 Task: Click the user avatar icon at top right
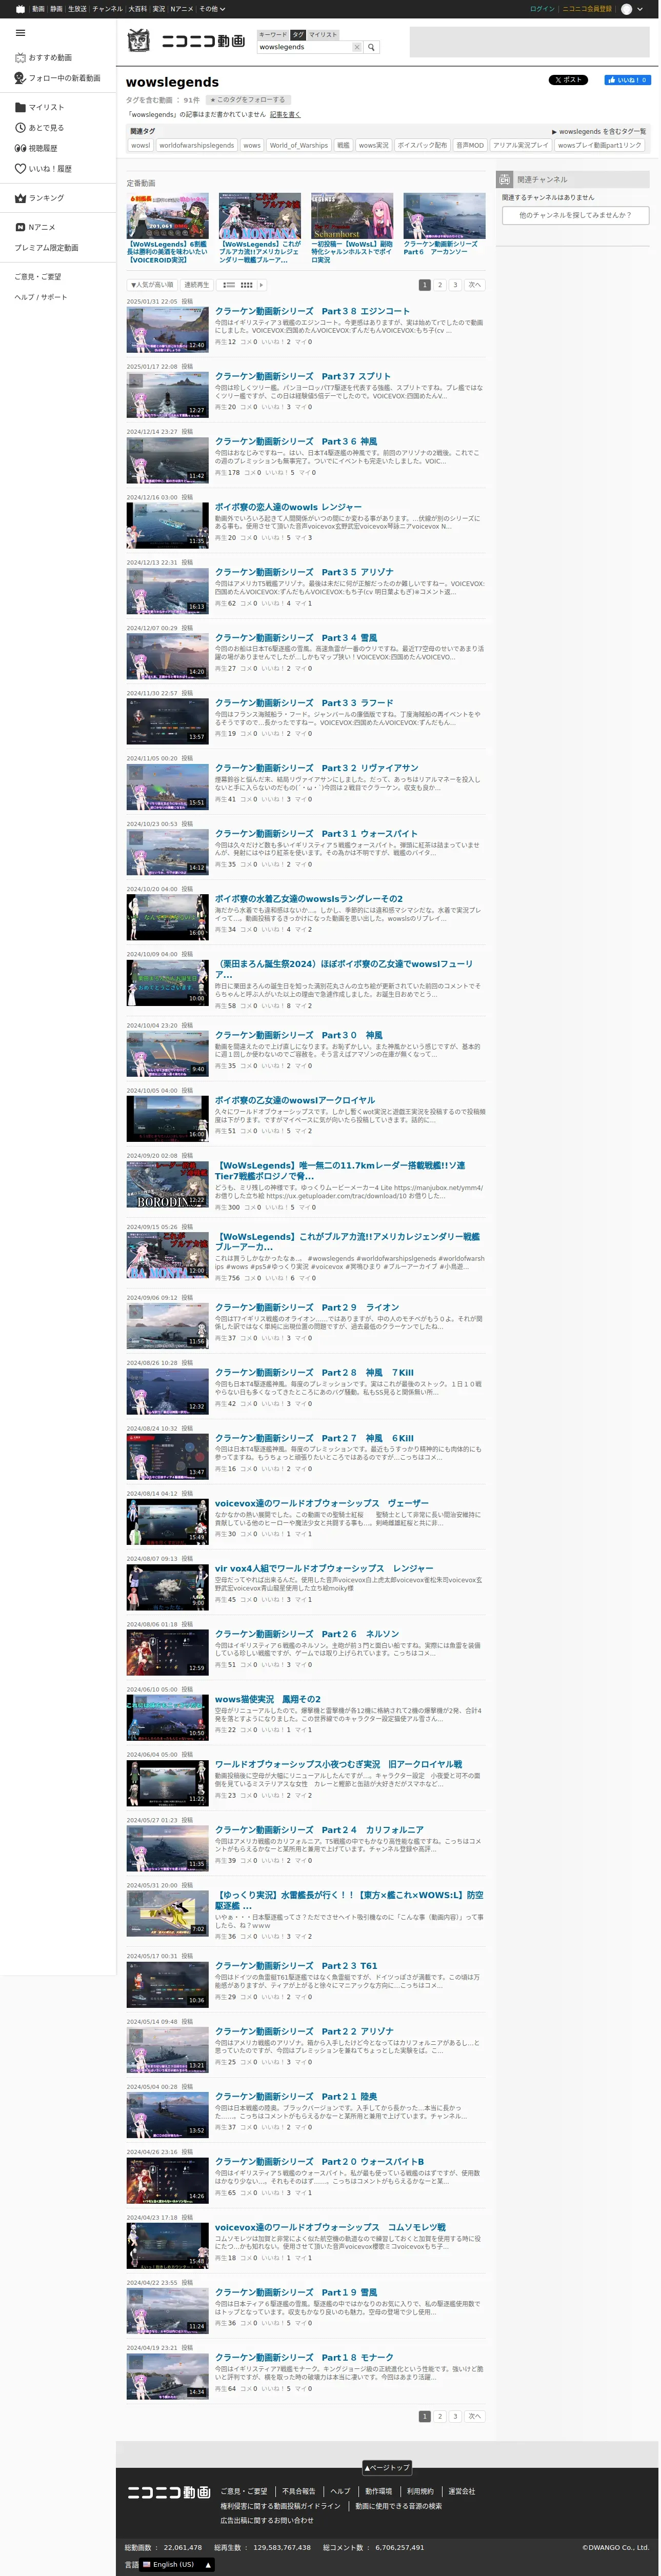(x=626, y=8)
